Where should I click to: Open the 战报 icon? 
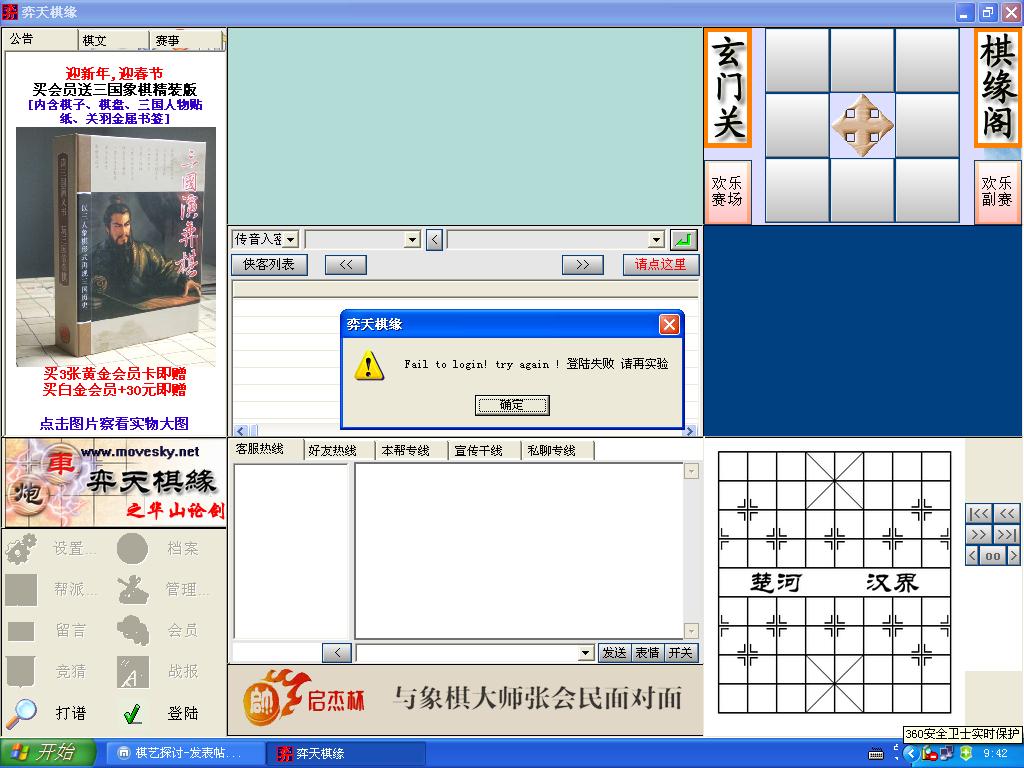click(x=133, y=671)
